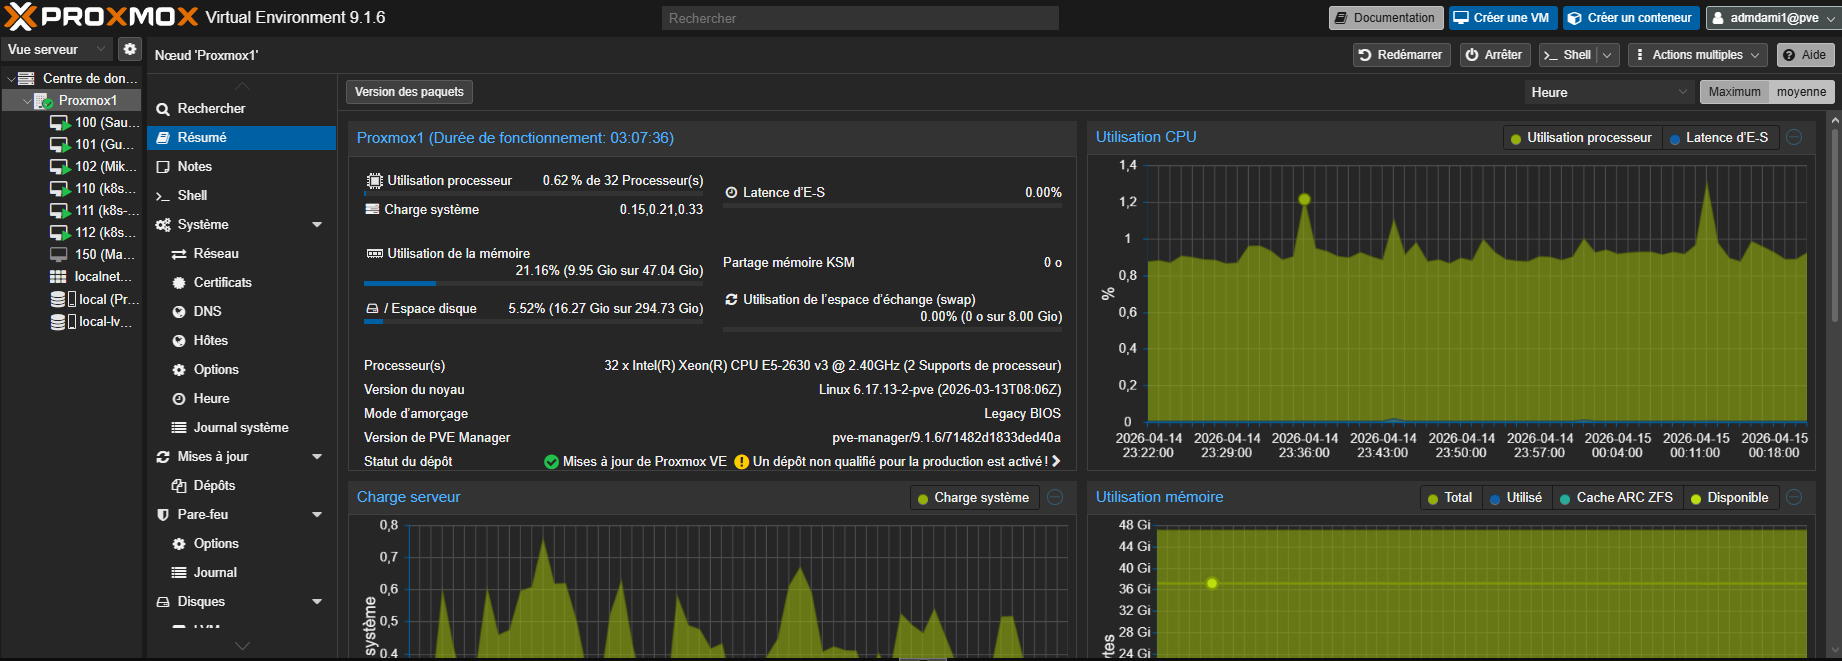The height and width of the screenshot is (661, 1842).
Task: Collapse the Mises à jour submenu arrow
Action: (x=317, y=457)
